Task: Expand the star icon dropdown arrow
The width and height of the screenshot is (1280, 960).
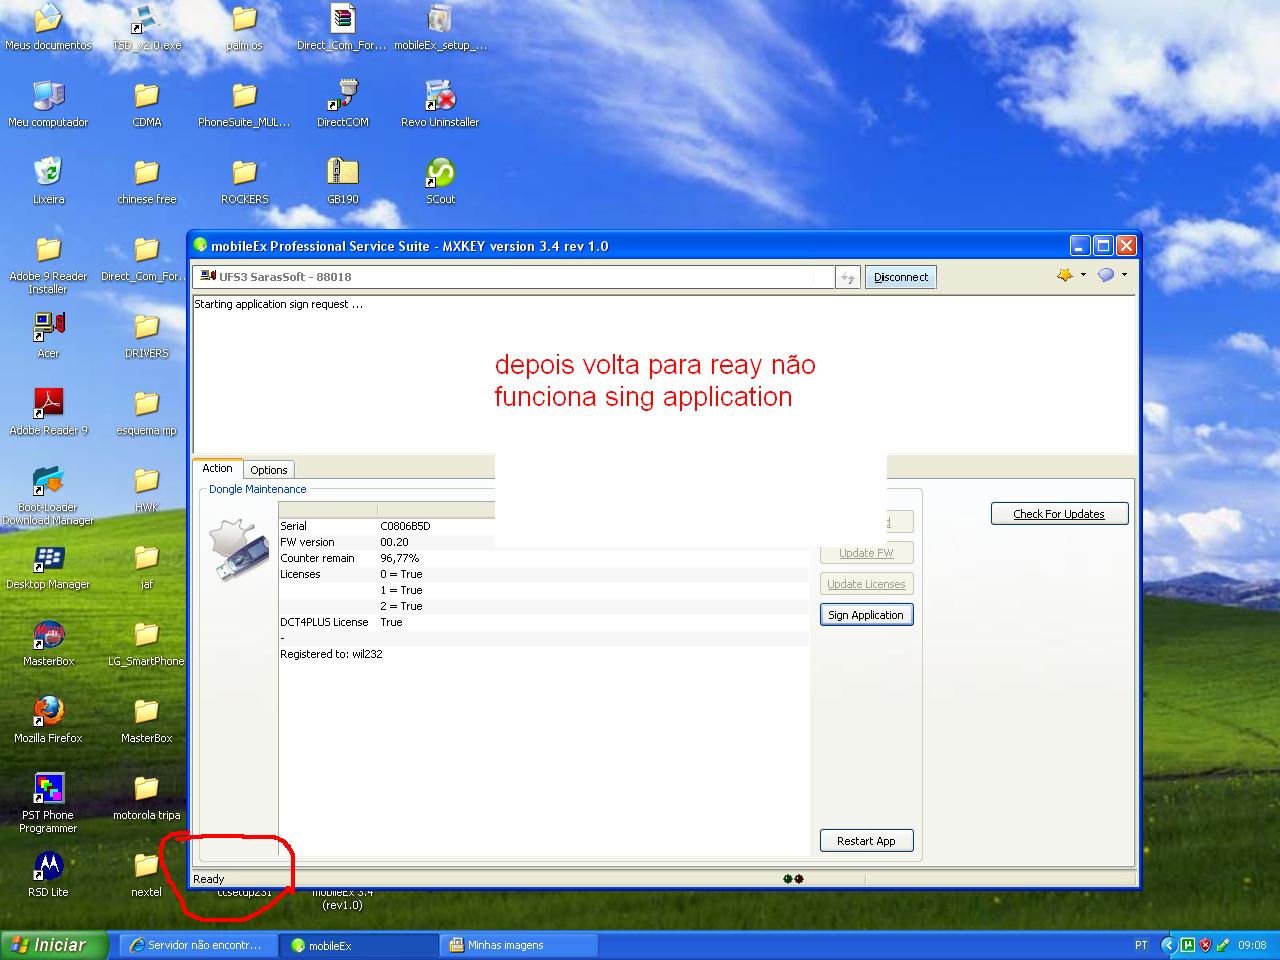Action: (1083, 275)
